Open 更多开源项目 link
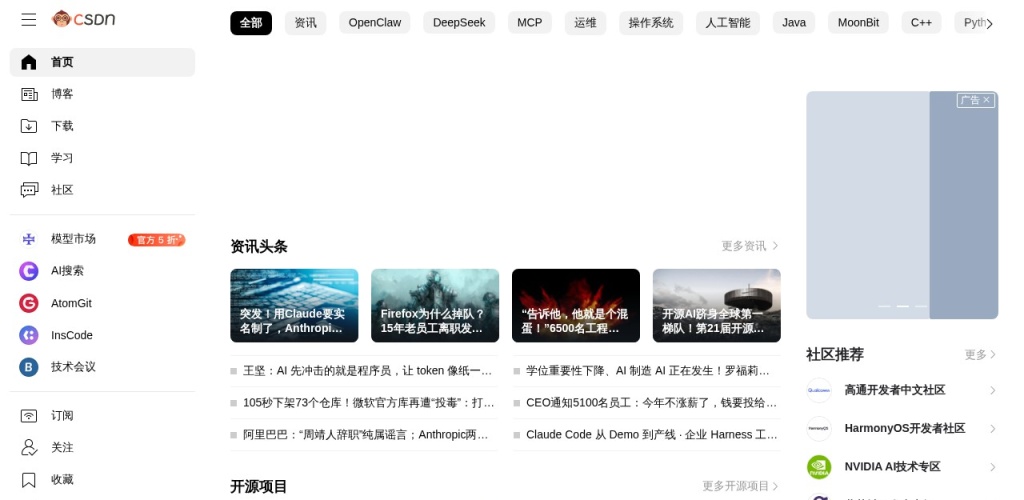The height and width of the screenshot is (500, 1024). [x=741, y=486]
